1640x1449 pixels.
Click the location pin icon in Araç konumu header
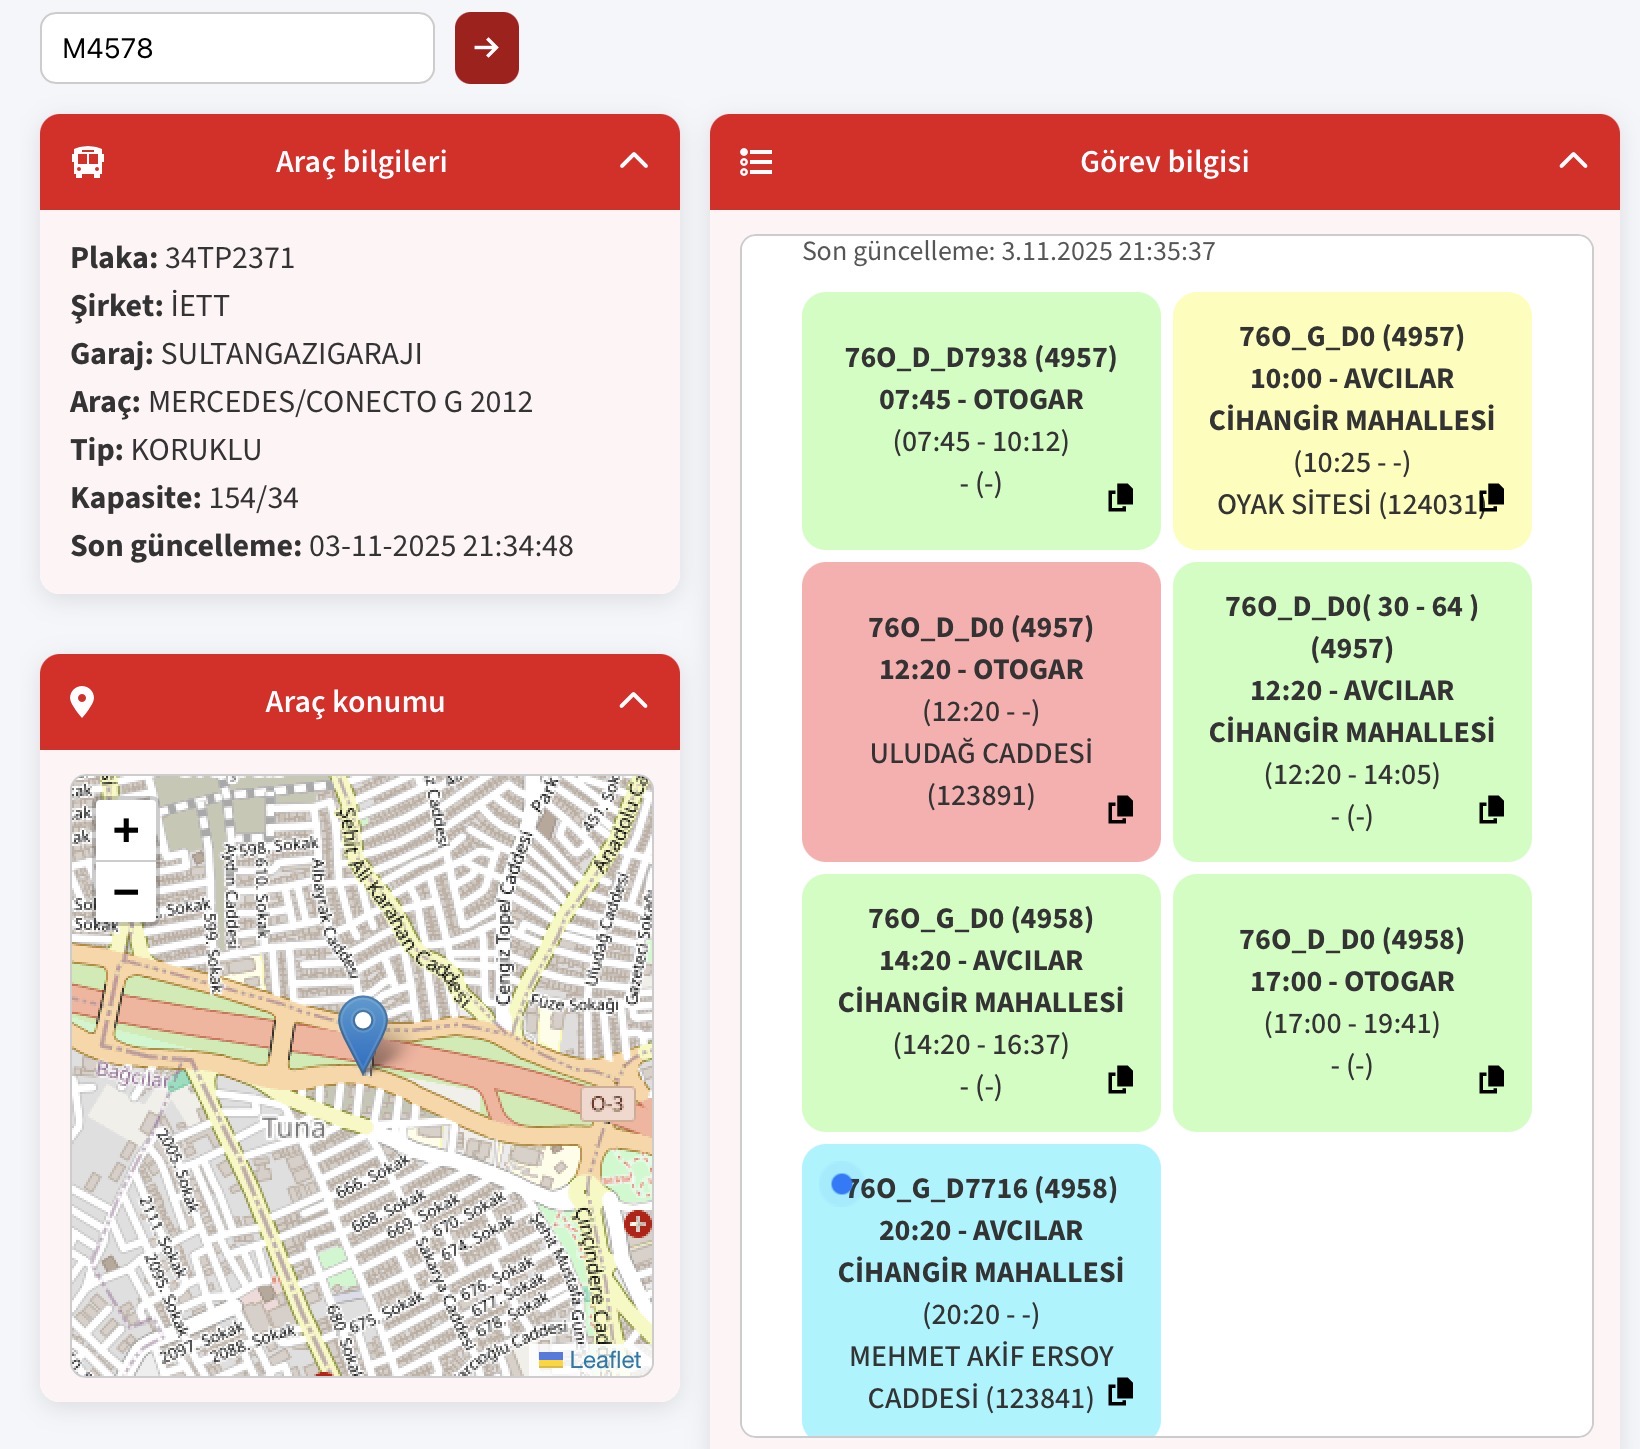(x=83, y=702)
